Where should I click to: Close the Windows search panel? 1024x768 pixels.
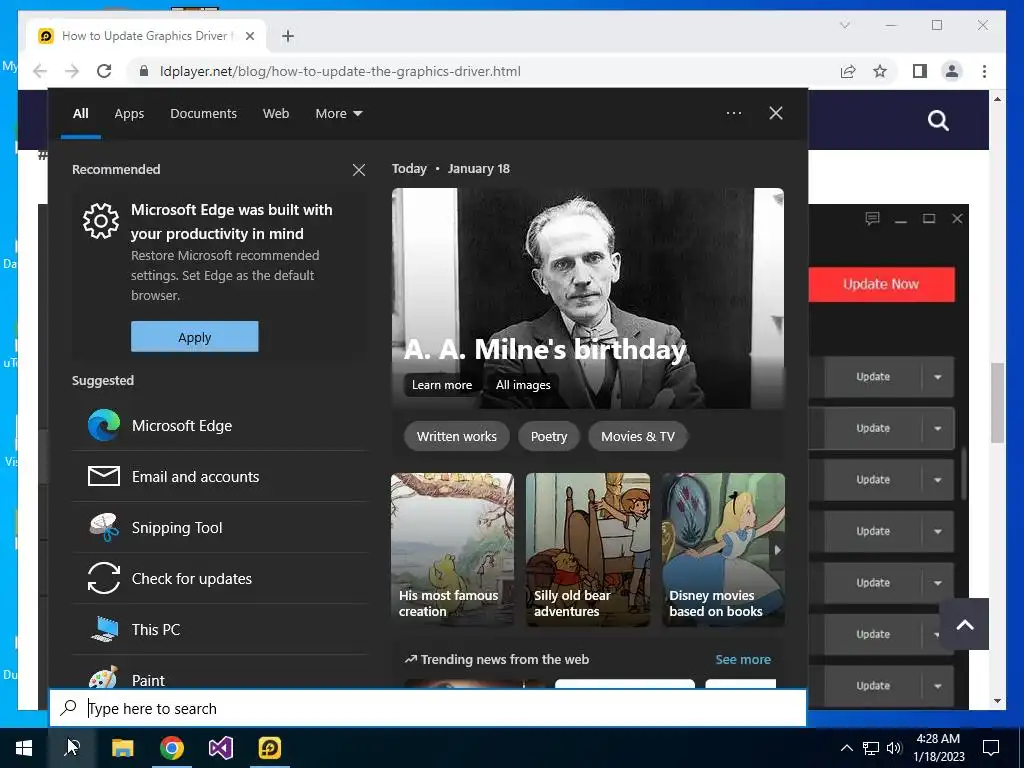click(776, 113)
